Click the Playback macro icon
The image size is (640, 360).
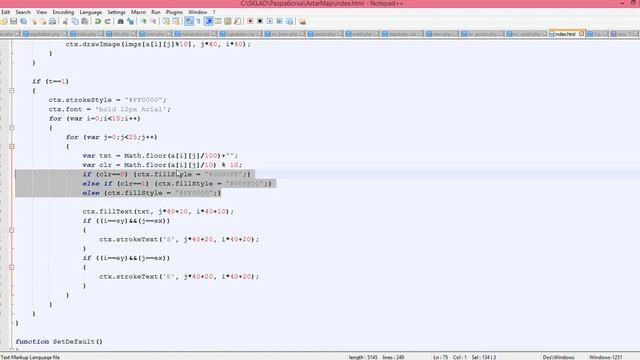coord(270,21)
